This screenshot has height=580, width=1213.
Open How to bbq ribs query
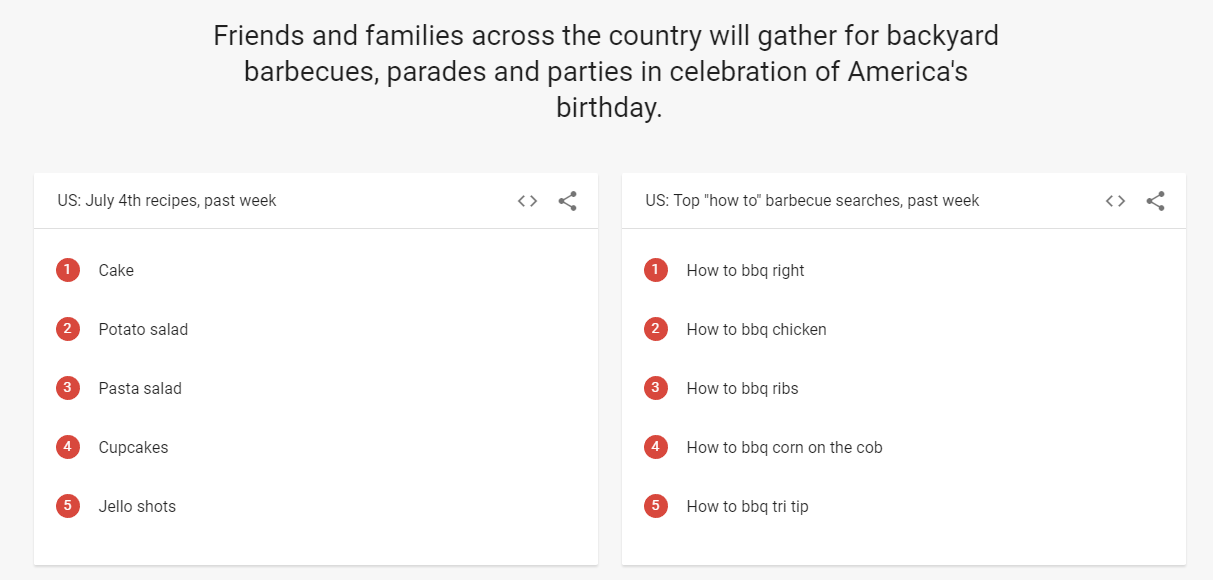pyautogui.click(x=742, y=389)
